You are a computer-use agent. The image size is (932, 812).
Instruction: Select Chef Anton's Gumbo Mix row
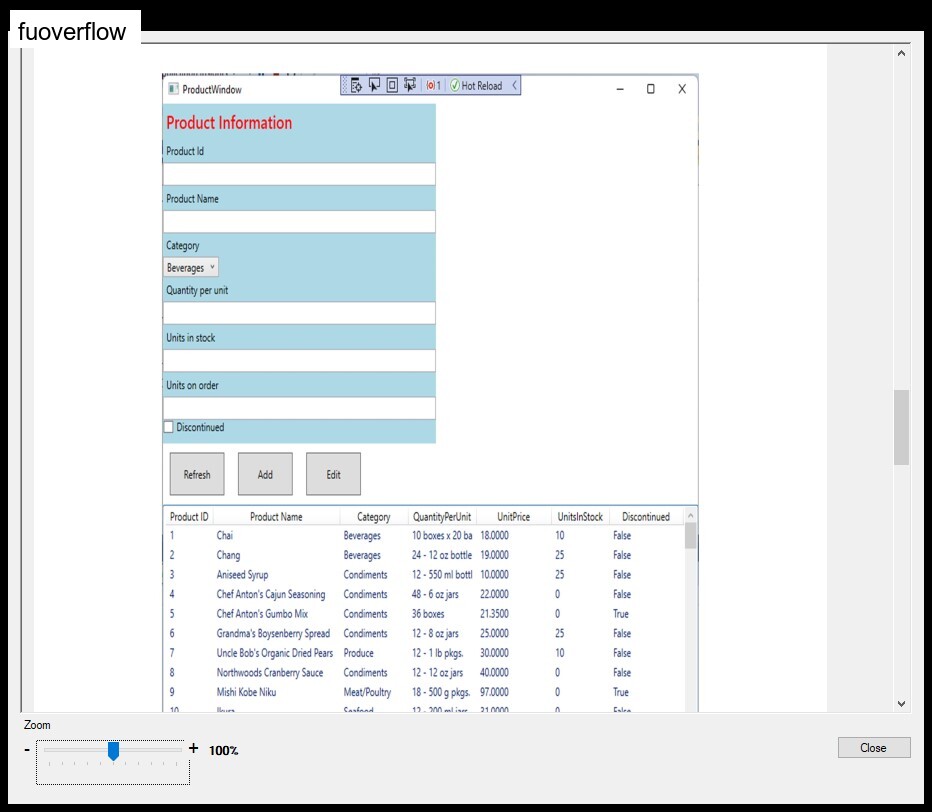coord(424,614)
